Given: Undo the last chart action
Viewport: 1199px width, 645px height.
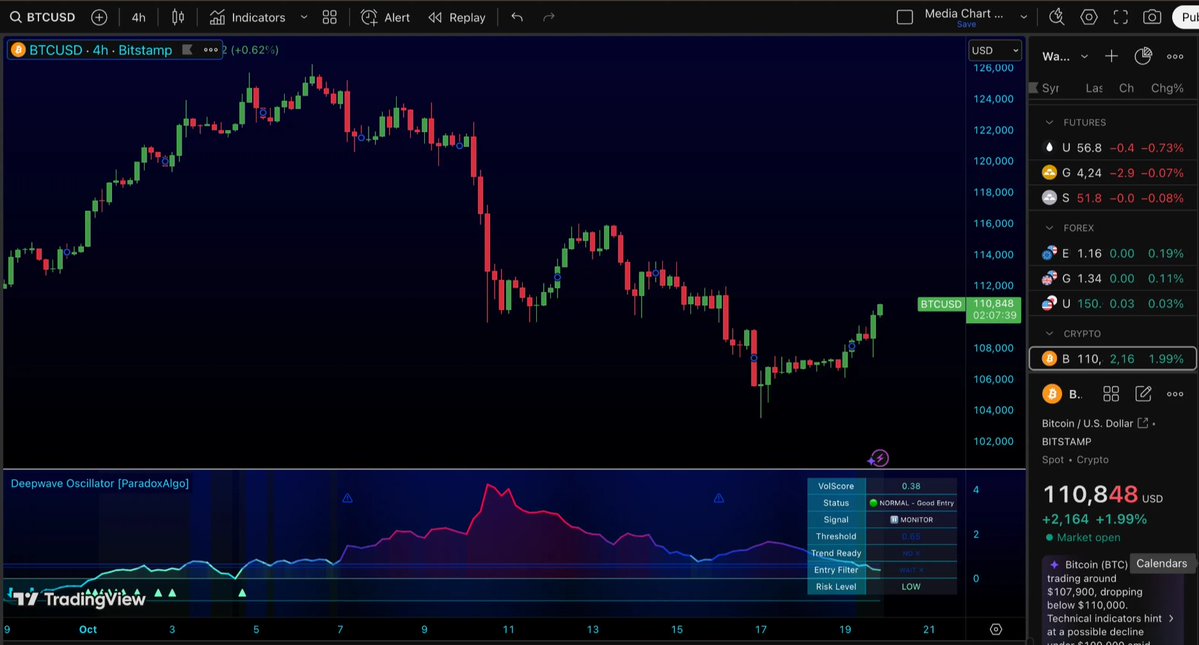Looking at the screenshot, I should click(517, 17).
